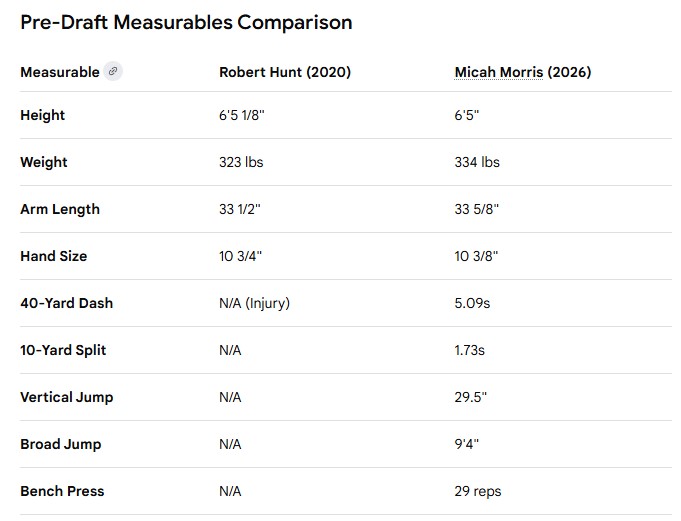Screen dimensions: 681x521
Task: Click the Weight row label
Action: 44,162
